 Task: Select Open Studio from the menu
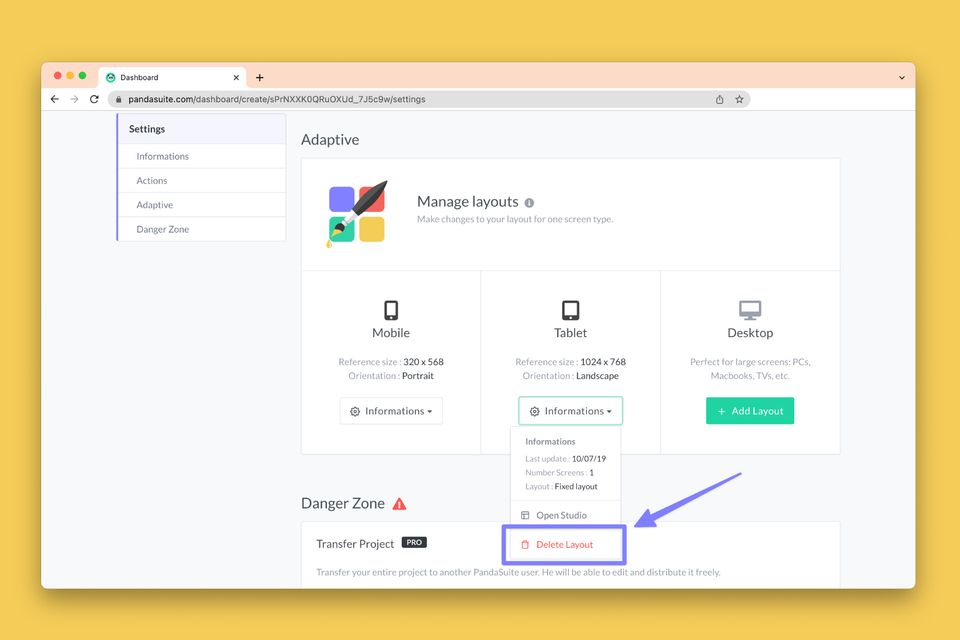coord(563,514)
